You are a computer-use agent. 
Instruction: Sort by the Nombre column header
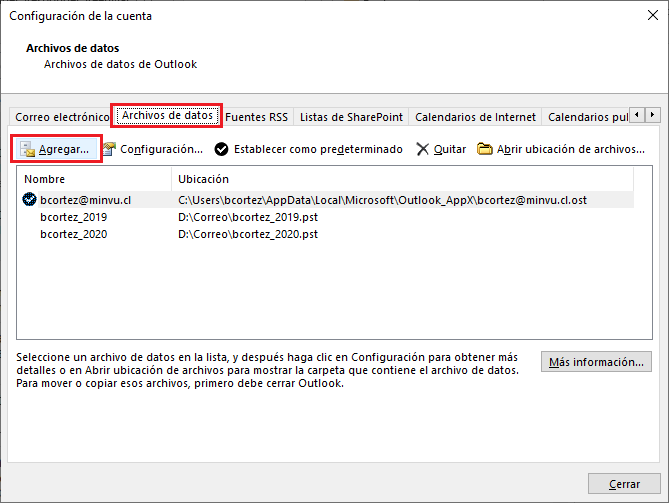[94, 179]
